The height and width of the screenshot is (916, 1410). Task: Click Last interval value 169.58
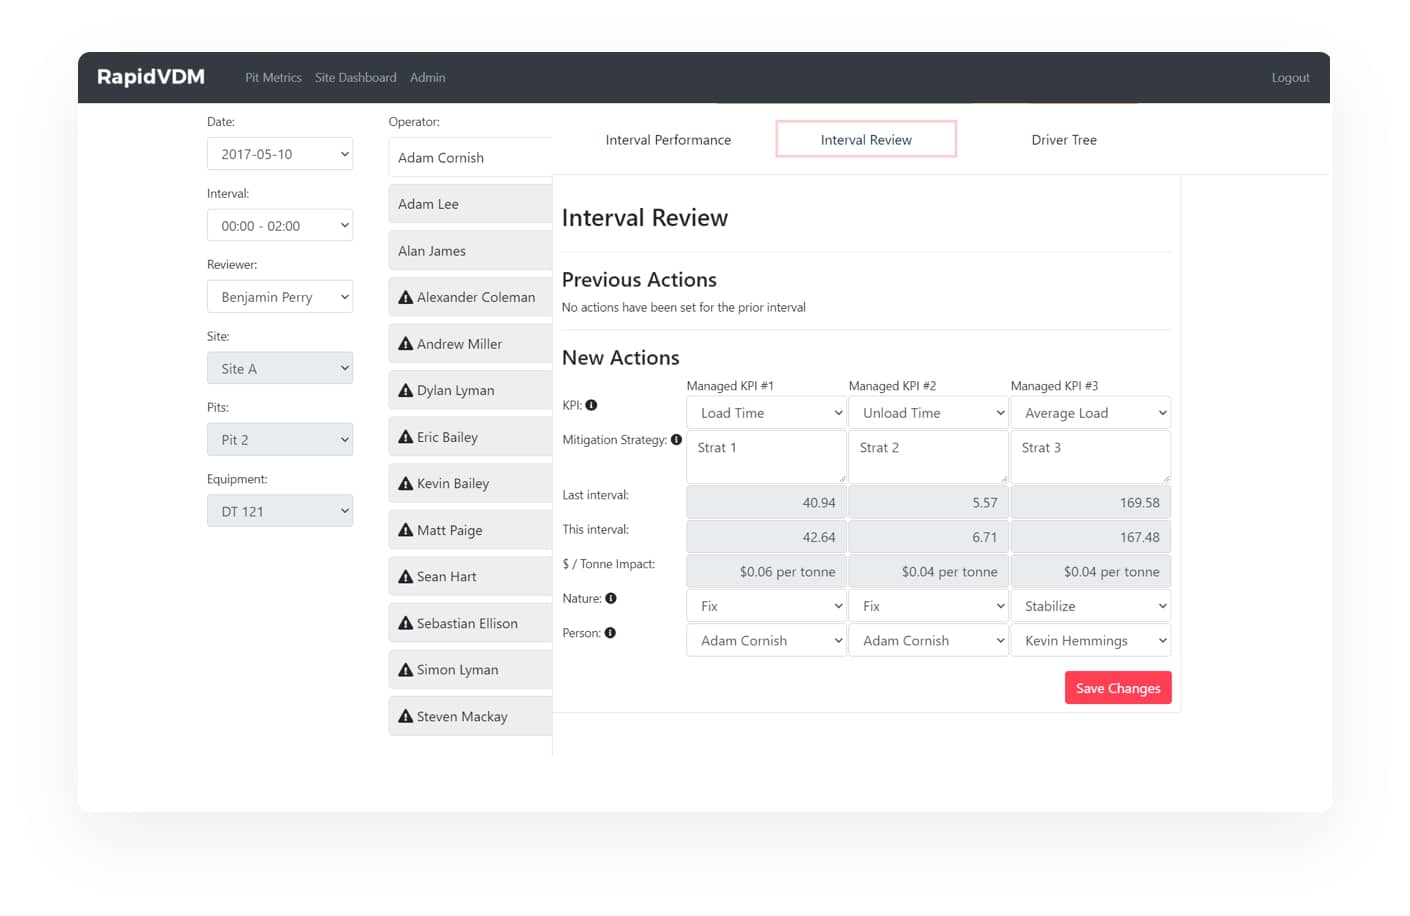pos(1090,502)
